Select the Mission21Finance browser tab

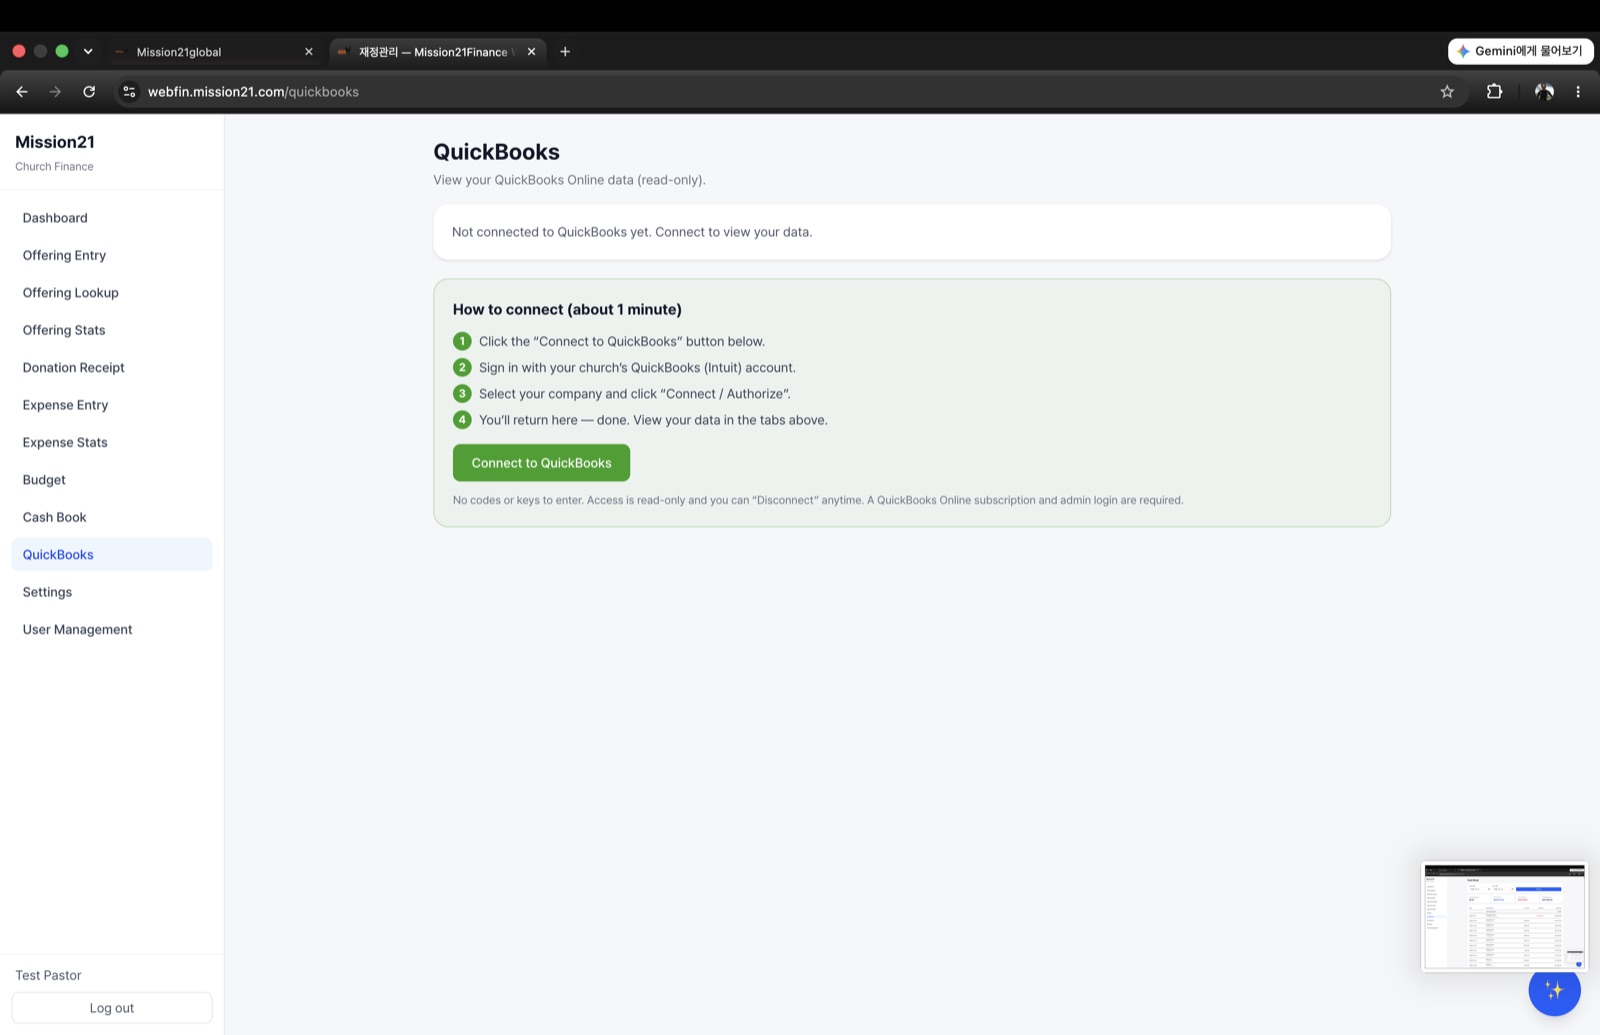point(437,52)
